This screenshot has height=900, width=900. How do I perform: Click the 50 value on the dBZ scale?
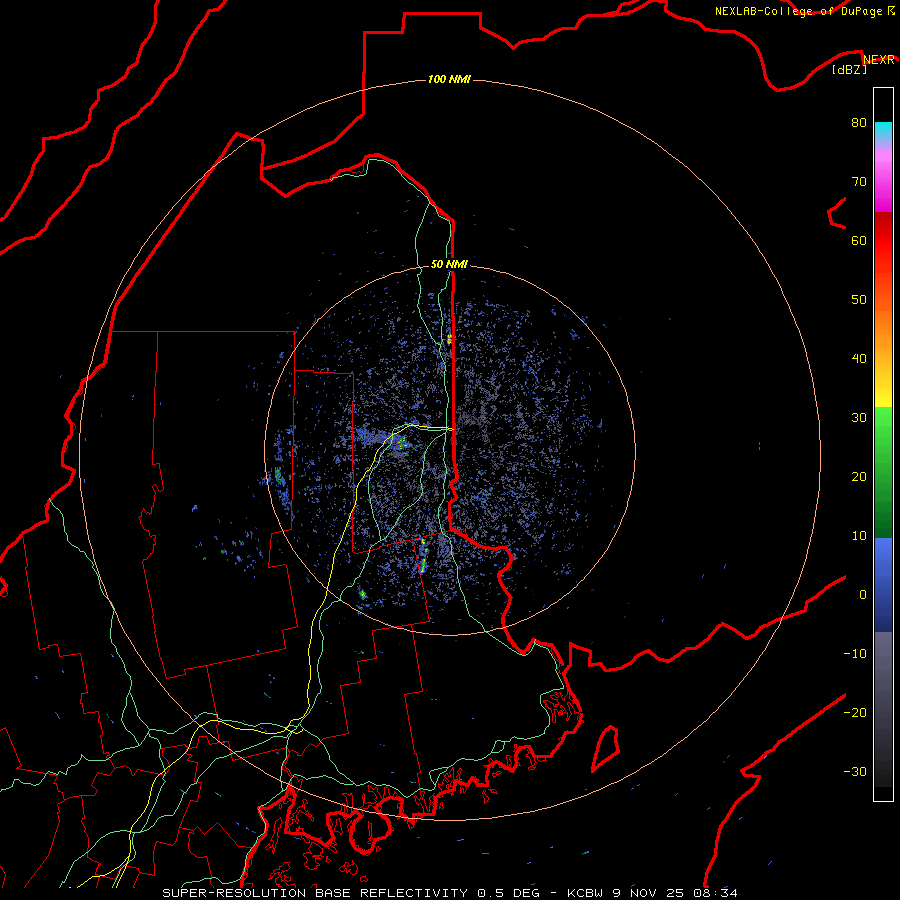[x=859, y=300]
